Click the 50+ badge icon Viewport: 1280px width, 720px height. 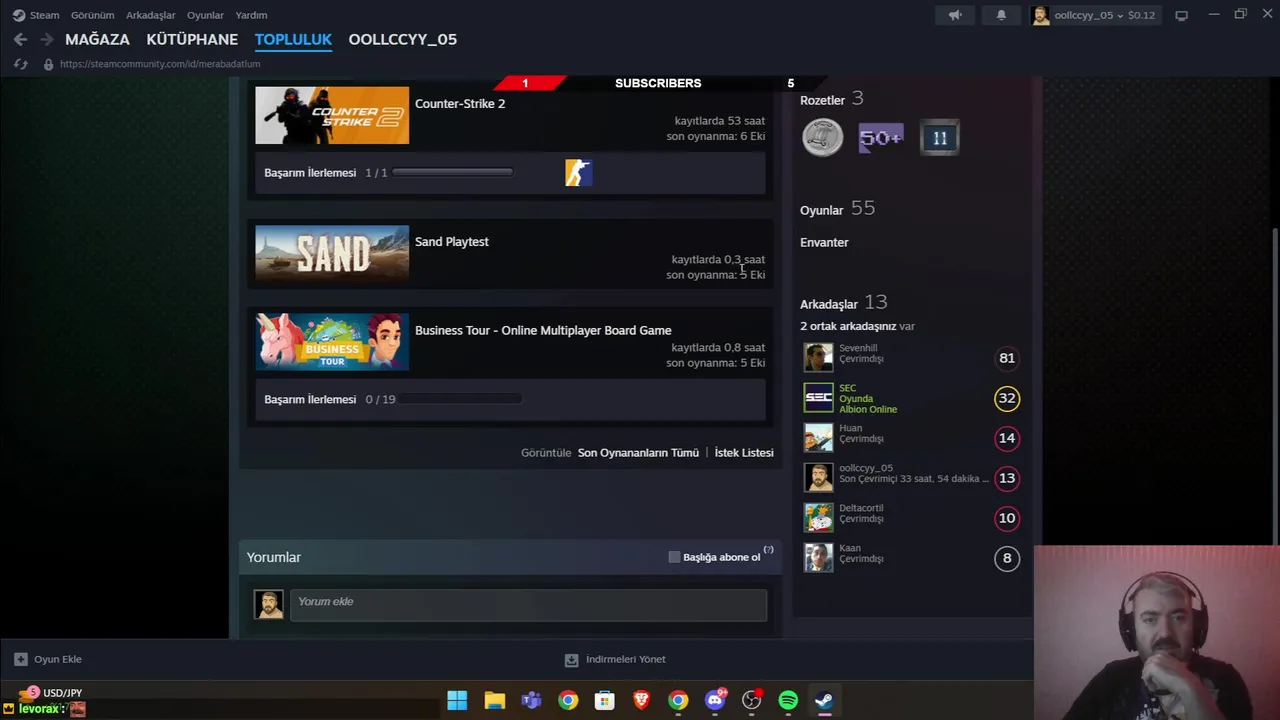click(881, 138)
